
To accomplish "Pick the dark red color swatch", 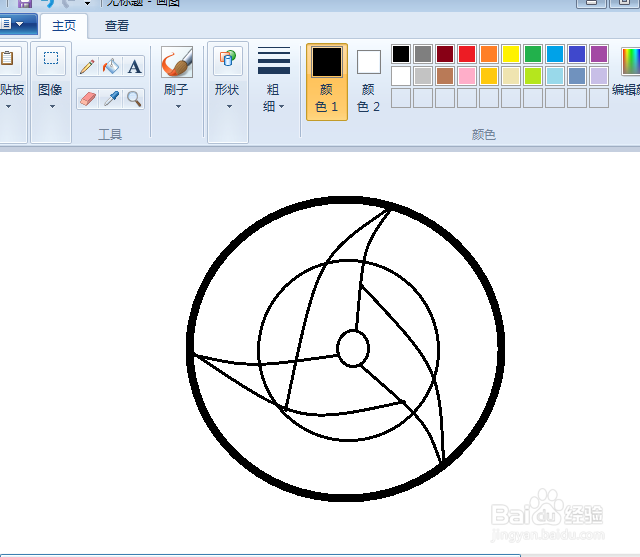I will coord(445,54).
